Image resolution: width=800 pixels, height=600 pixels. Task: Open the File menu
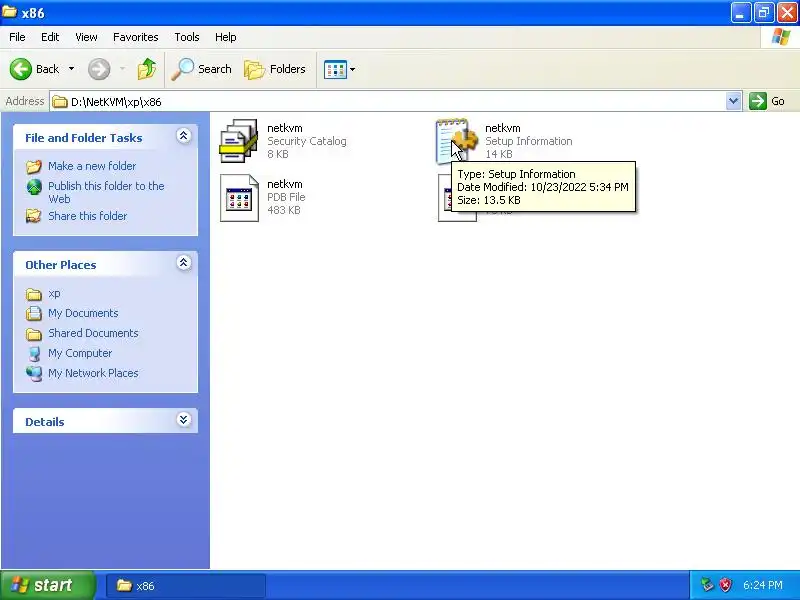tap(17, 37)
